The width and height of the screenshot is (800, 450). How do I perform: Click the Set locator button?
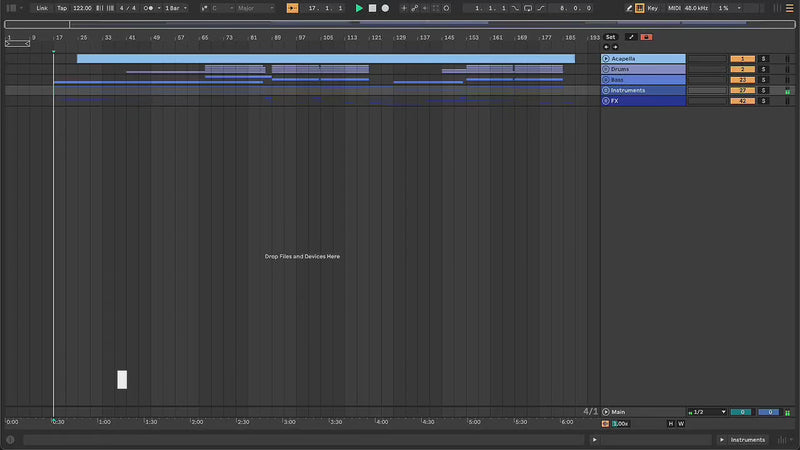pos(610,37)
